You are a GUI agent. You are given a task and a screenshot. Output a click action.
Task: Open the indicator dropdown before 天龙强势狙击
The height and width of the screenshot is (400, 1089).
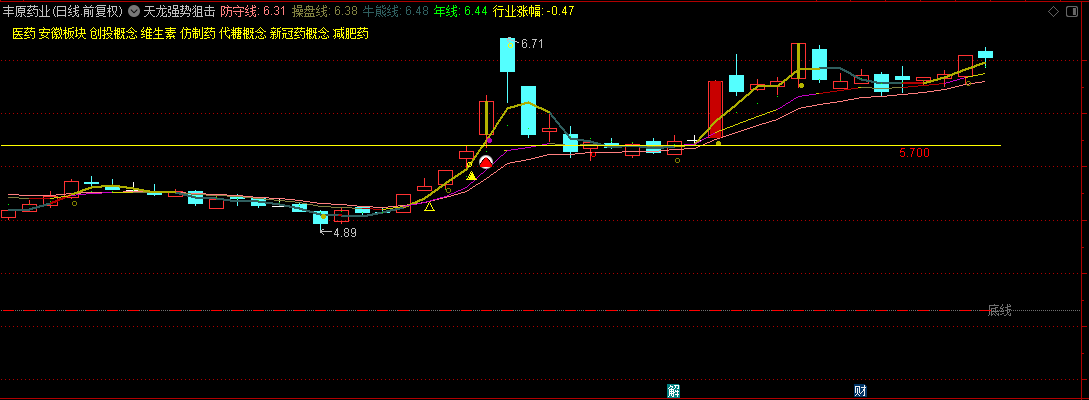click(x=133, y=11)
